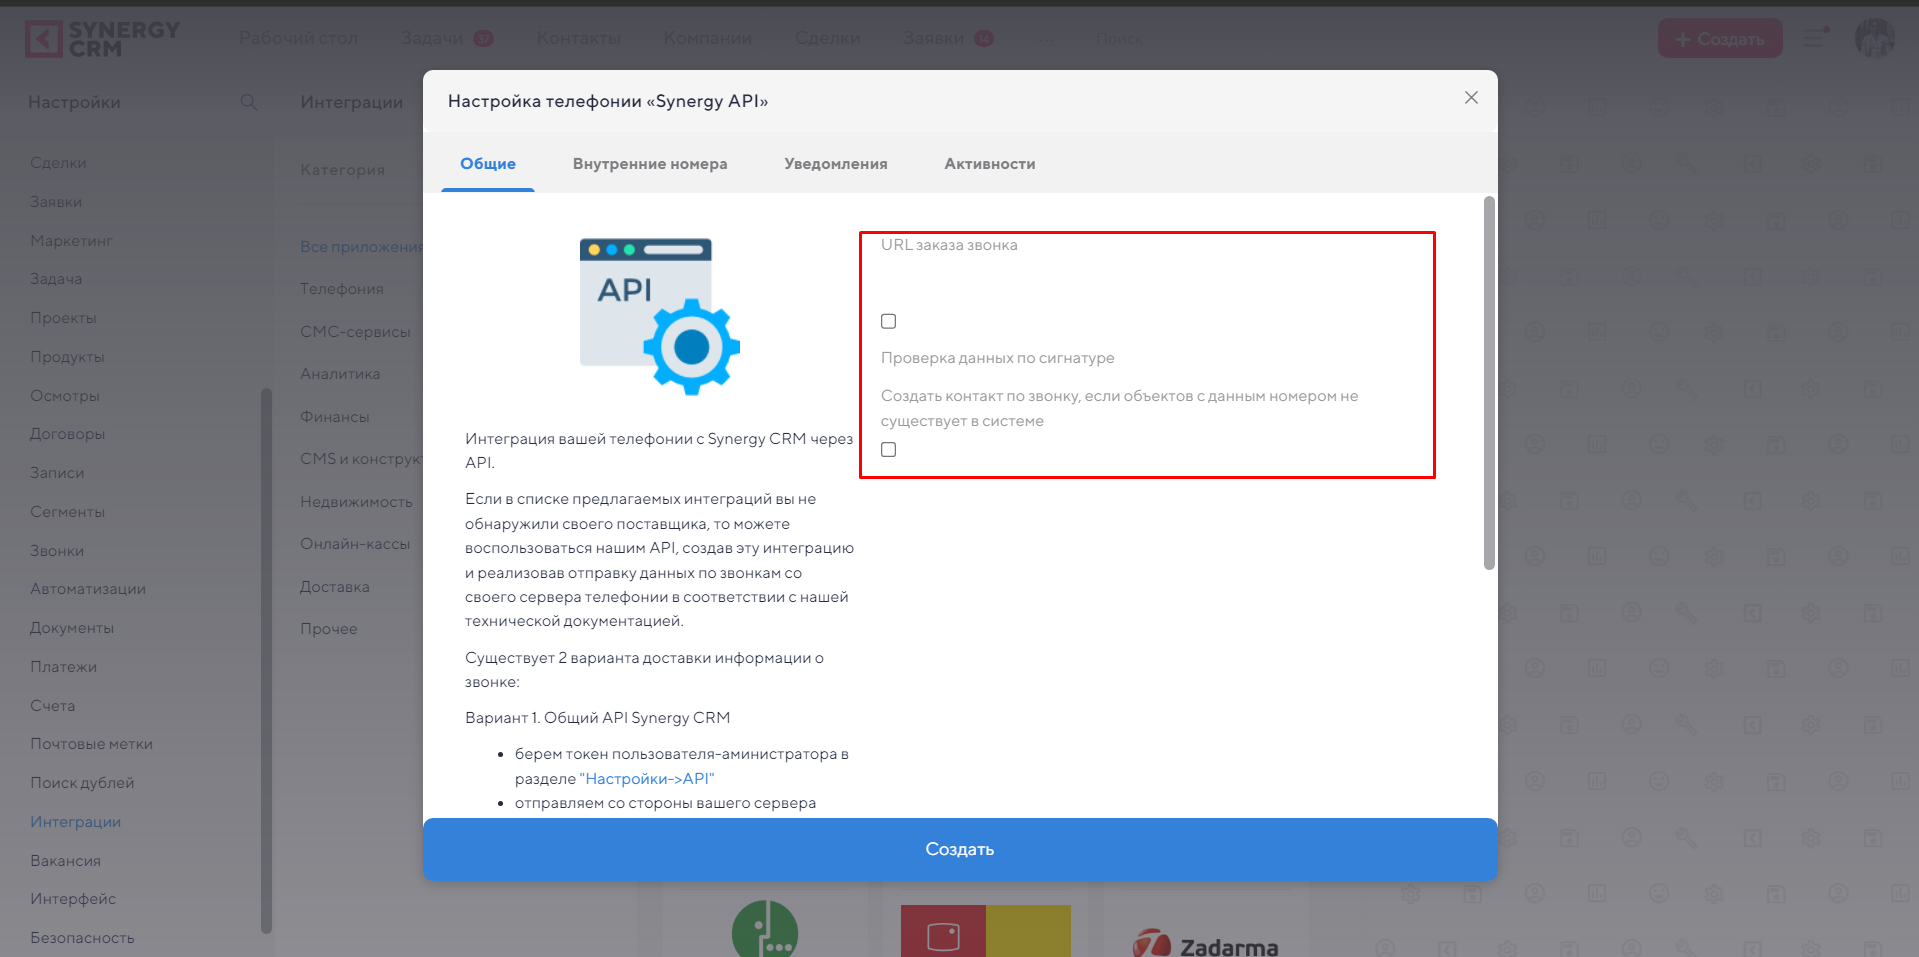
Task: Select Договоры in the settings sidebar
Action: pyautogui.click(x=67, y=434)
